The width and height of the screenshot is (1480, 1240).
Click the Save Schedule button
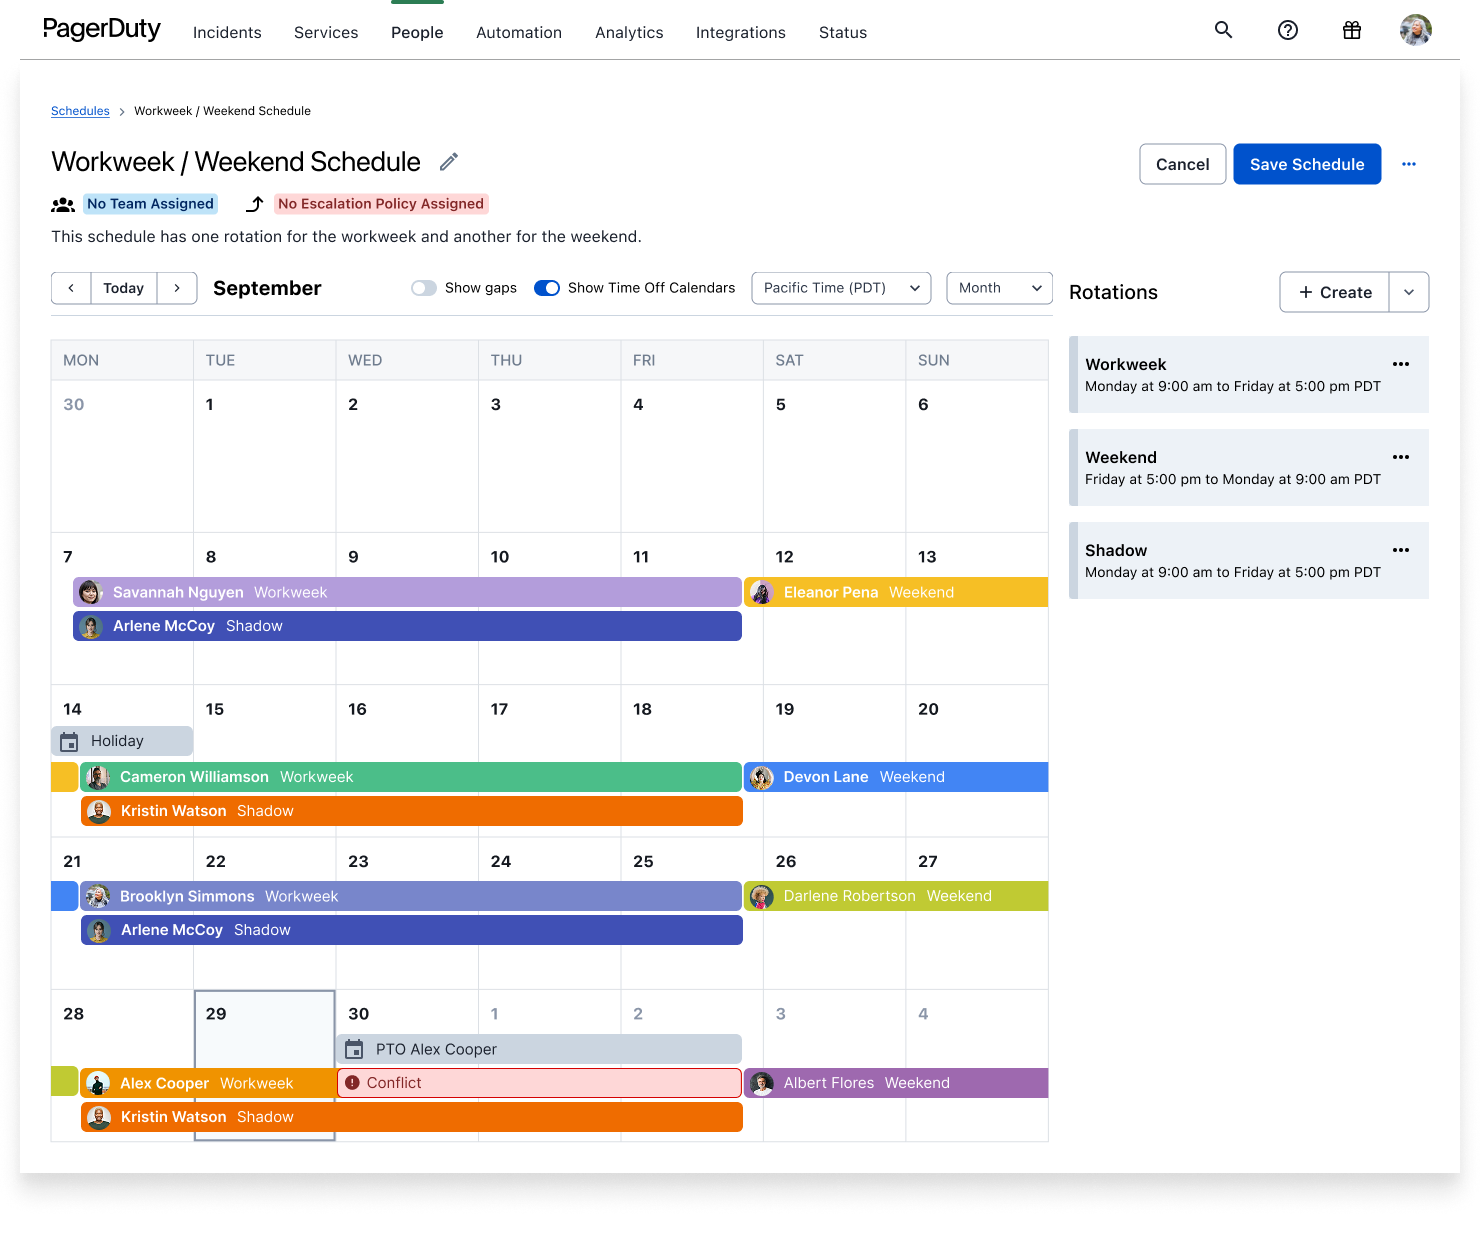[1307, 164]
